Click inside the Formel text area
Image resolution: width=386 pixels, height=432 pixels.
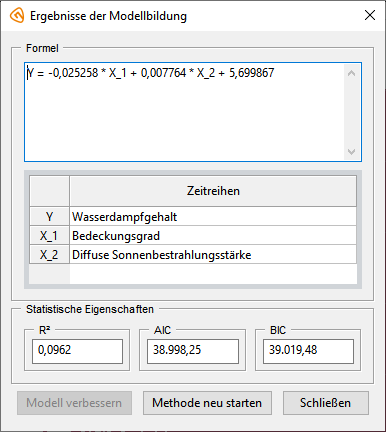tap(185, 112)
